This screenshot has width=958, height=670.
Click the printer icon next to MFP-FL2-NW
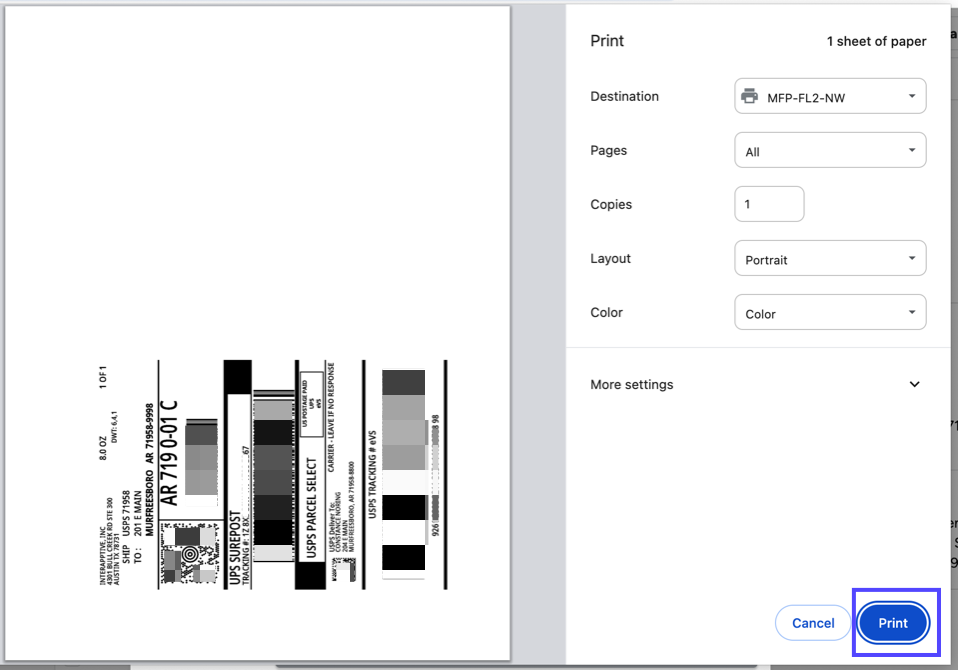(x=749, y=96)
